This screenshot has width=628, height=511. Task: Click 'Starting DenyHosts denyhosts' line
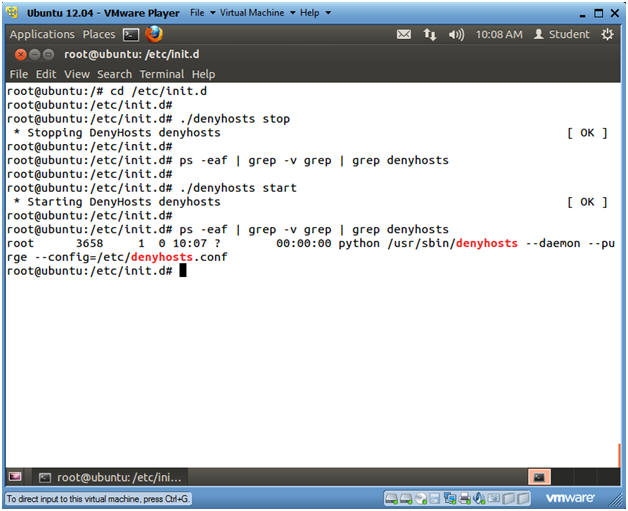point(117,202)
